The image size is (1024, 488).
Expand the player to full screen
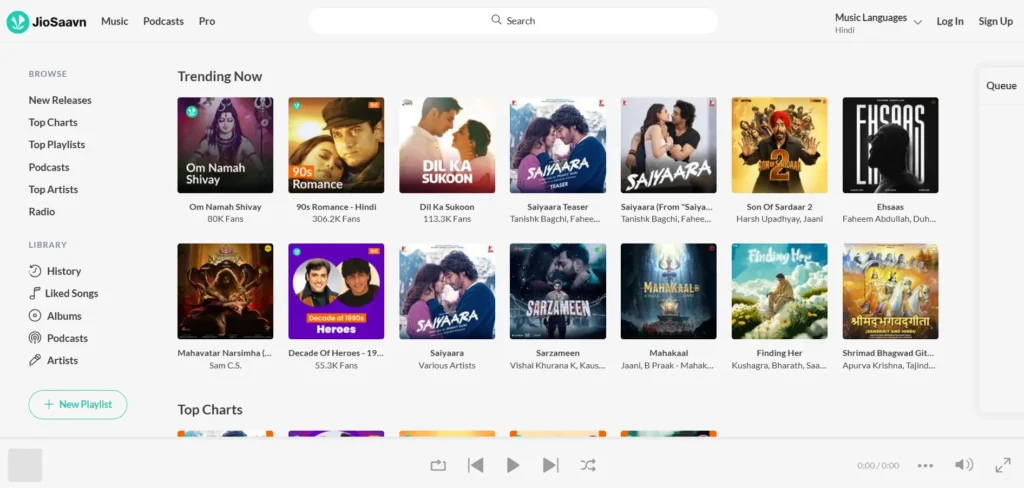pyautogui.click(x=1003, y=465)
